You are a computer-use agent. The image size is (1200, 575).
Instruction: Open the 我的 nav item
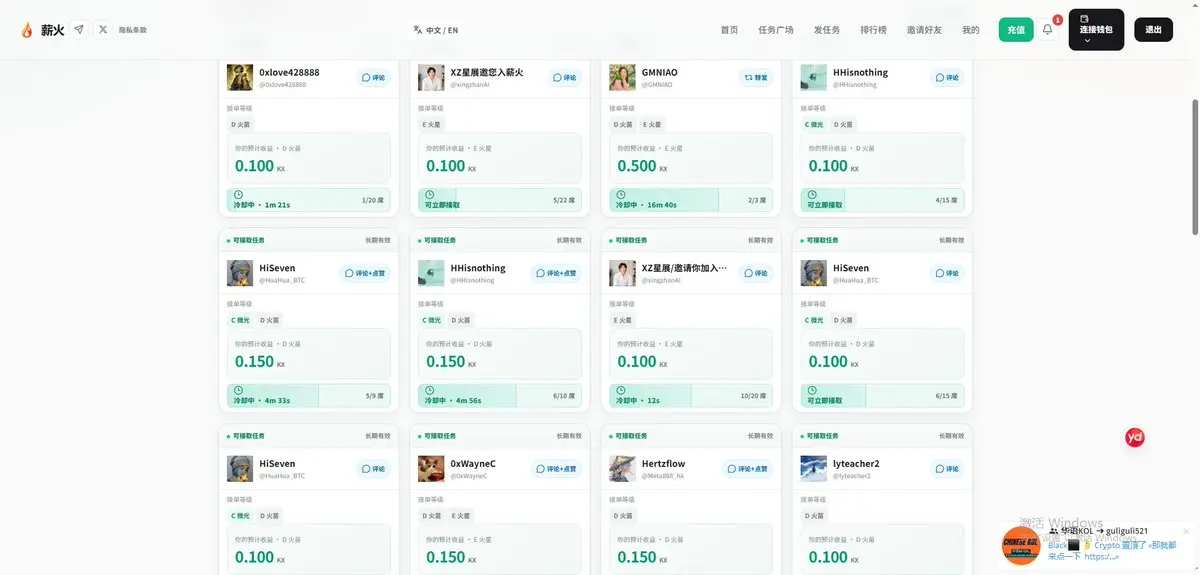971,30
